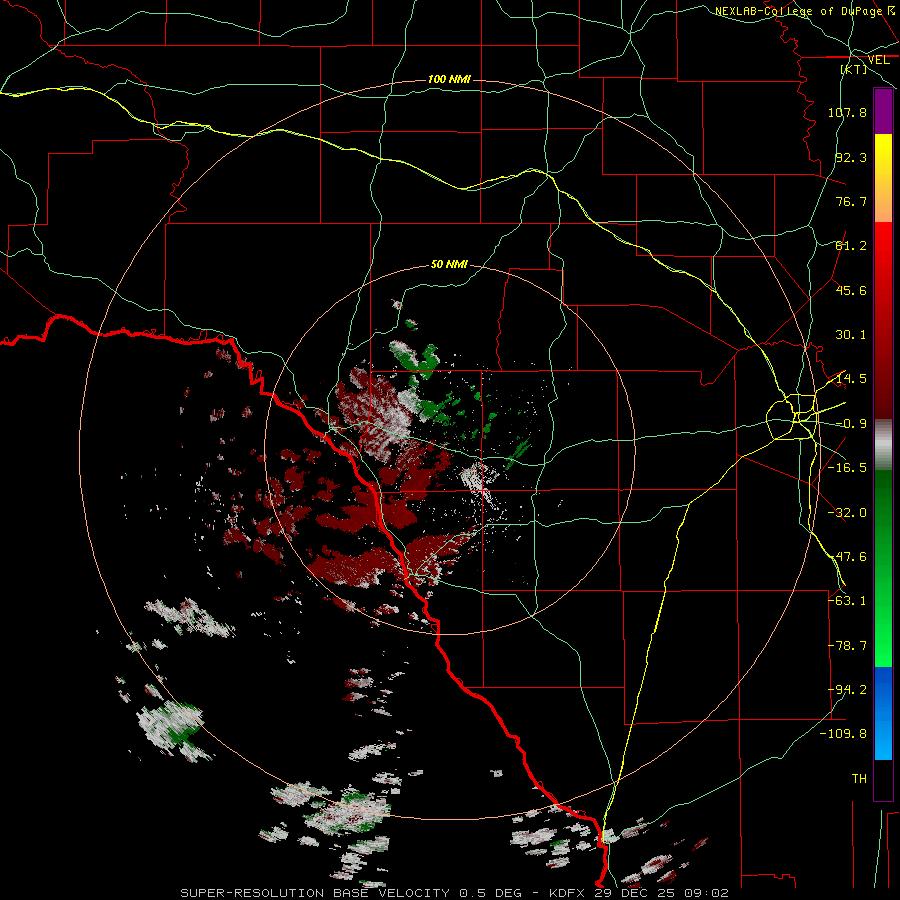Select the 61.2 velocity scale value

coord(851,246)
